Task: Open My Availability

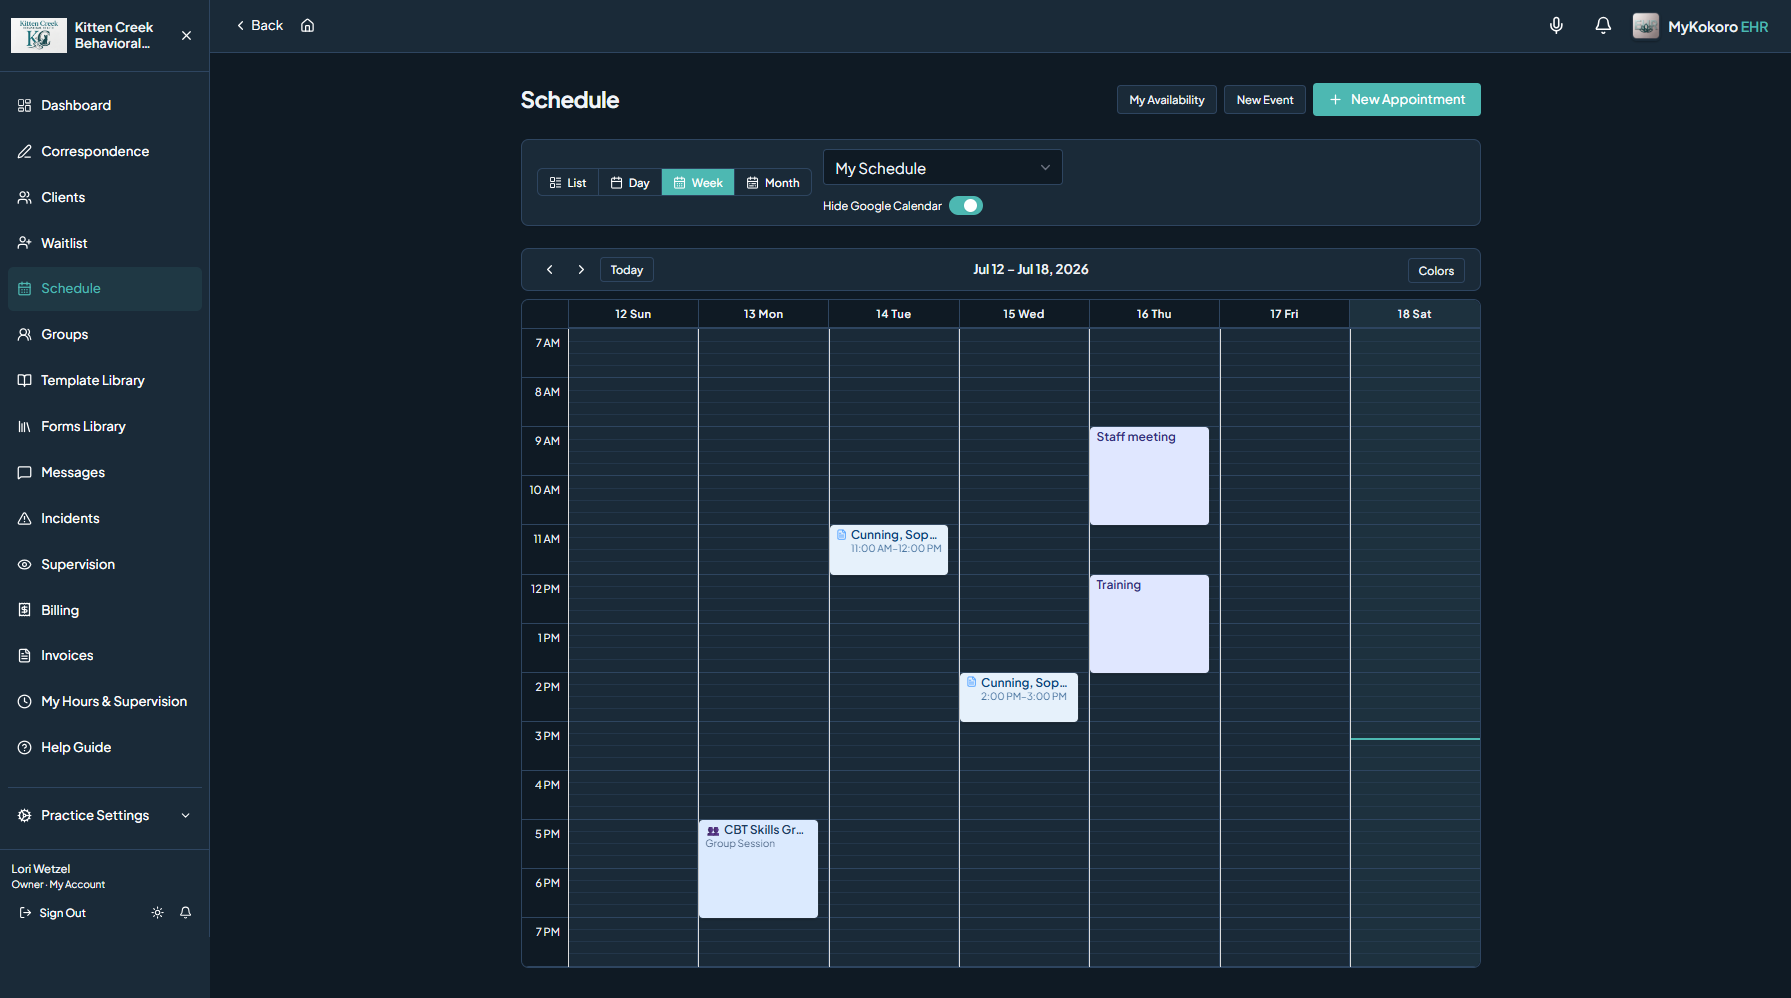Action: [1167, 100]
